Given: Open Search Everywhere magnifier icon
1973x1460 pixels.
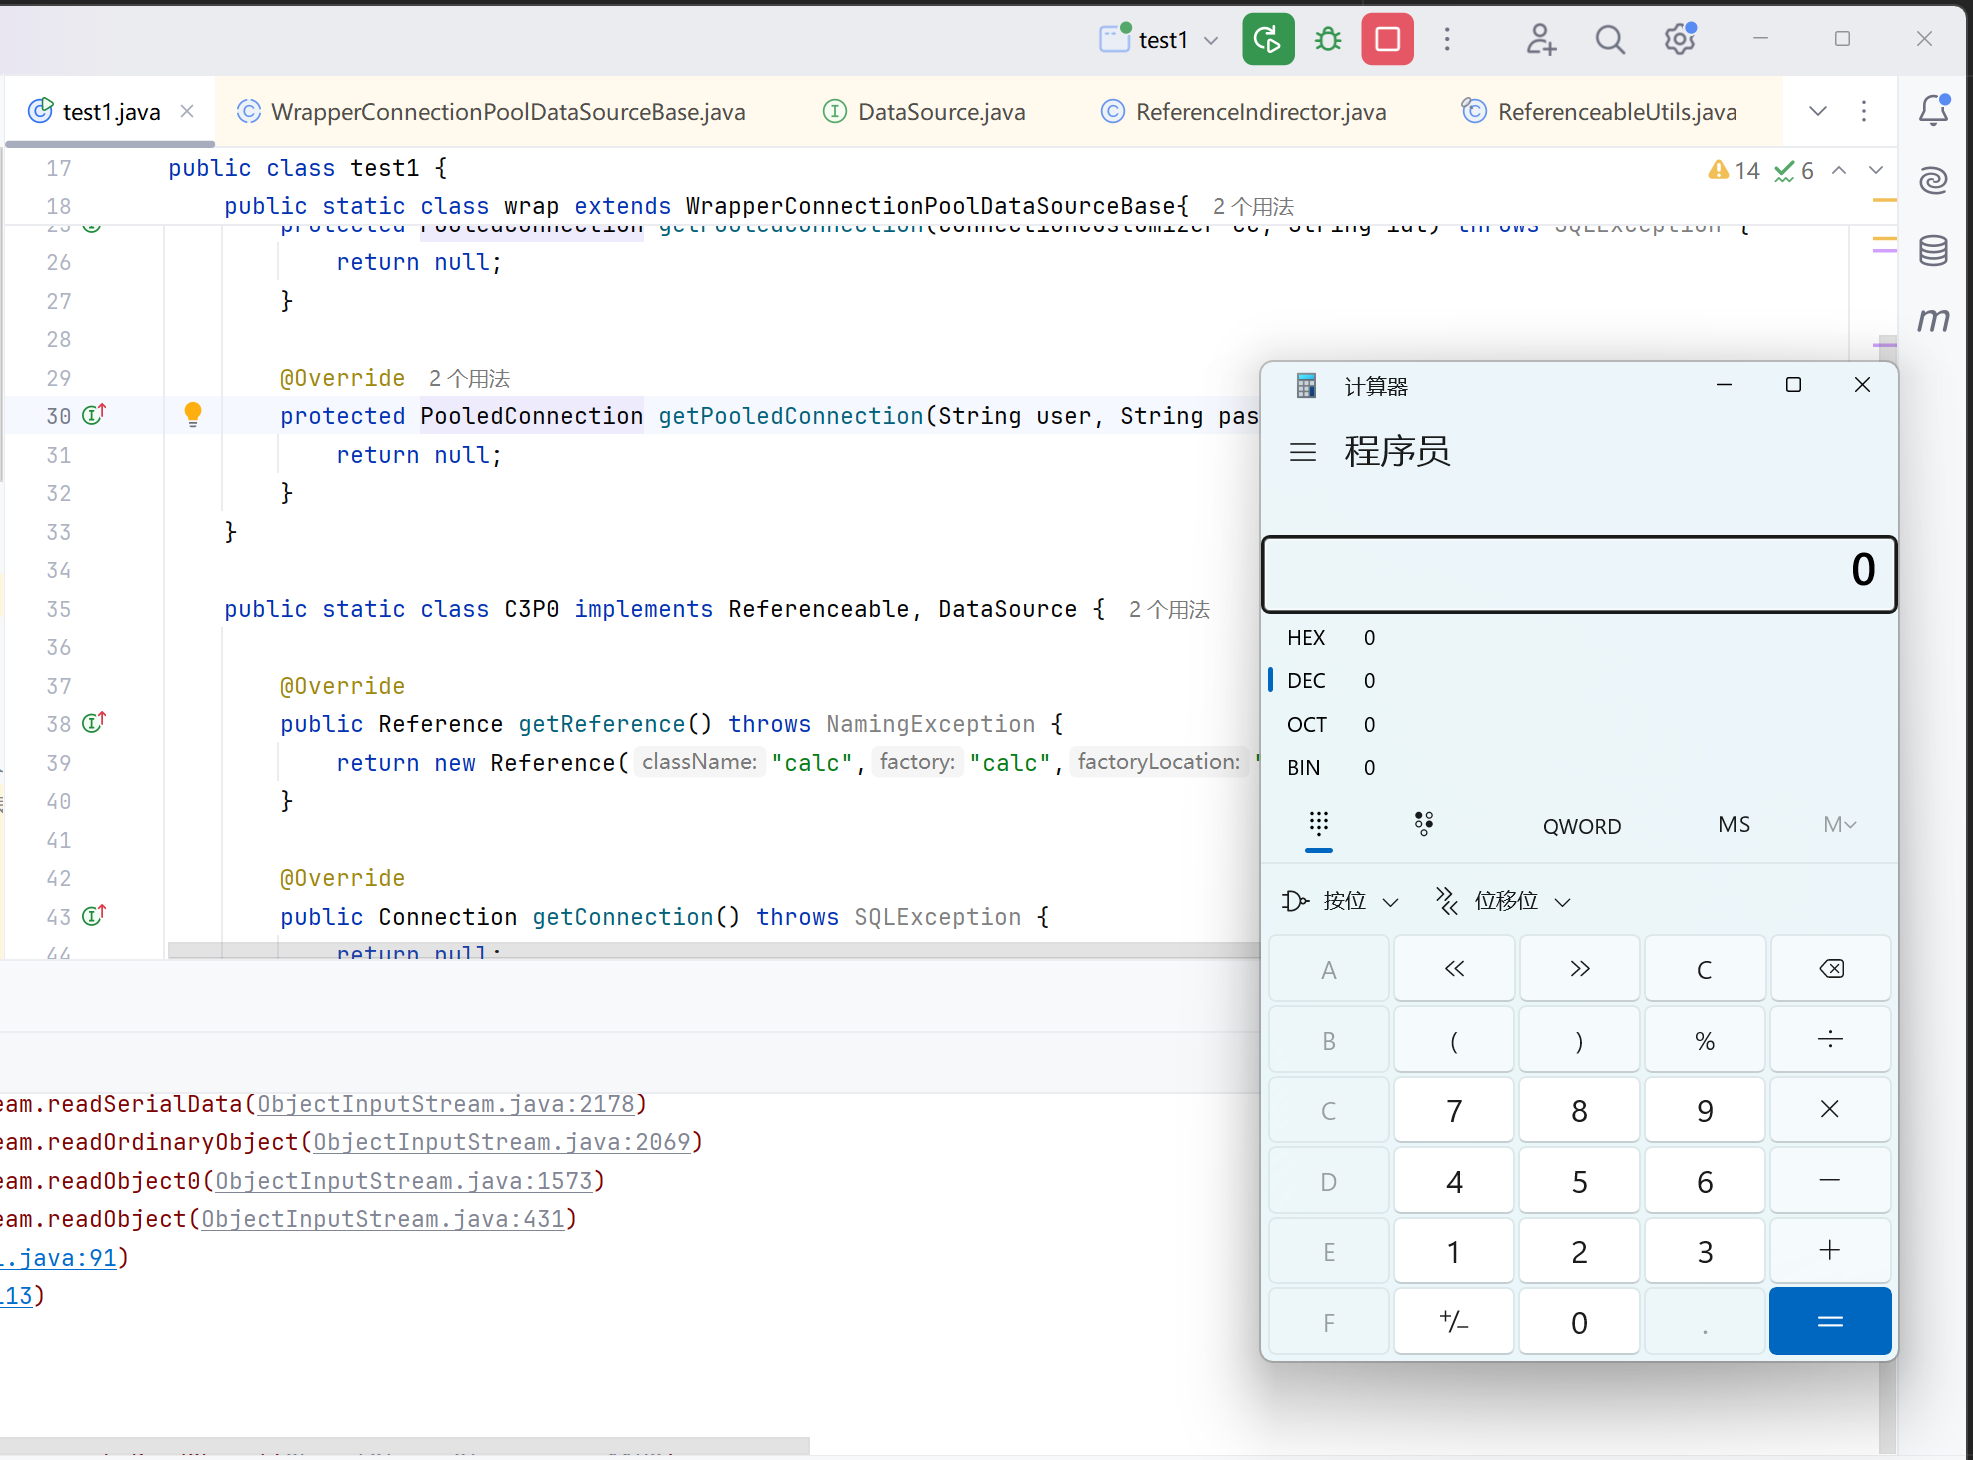Looking at the screenshot, I should [1610, 39].
